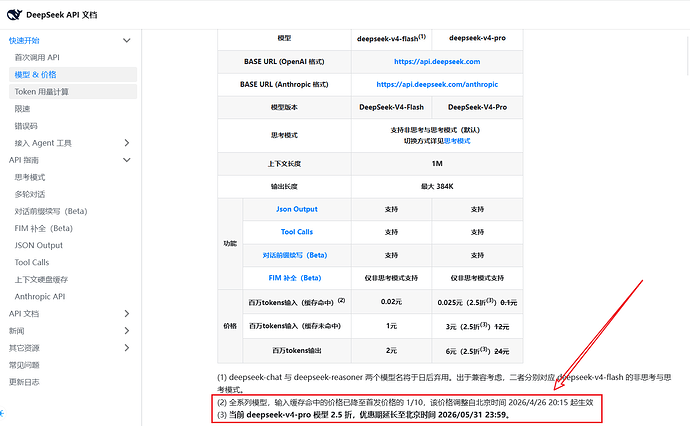Open the 快速开始 sidebar heading
Screen dimensions: 690x426
pyautogui.click(x=24, y=40)
